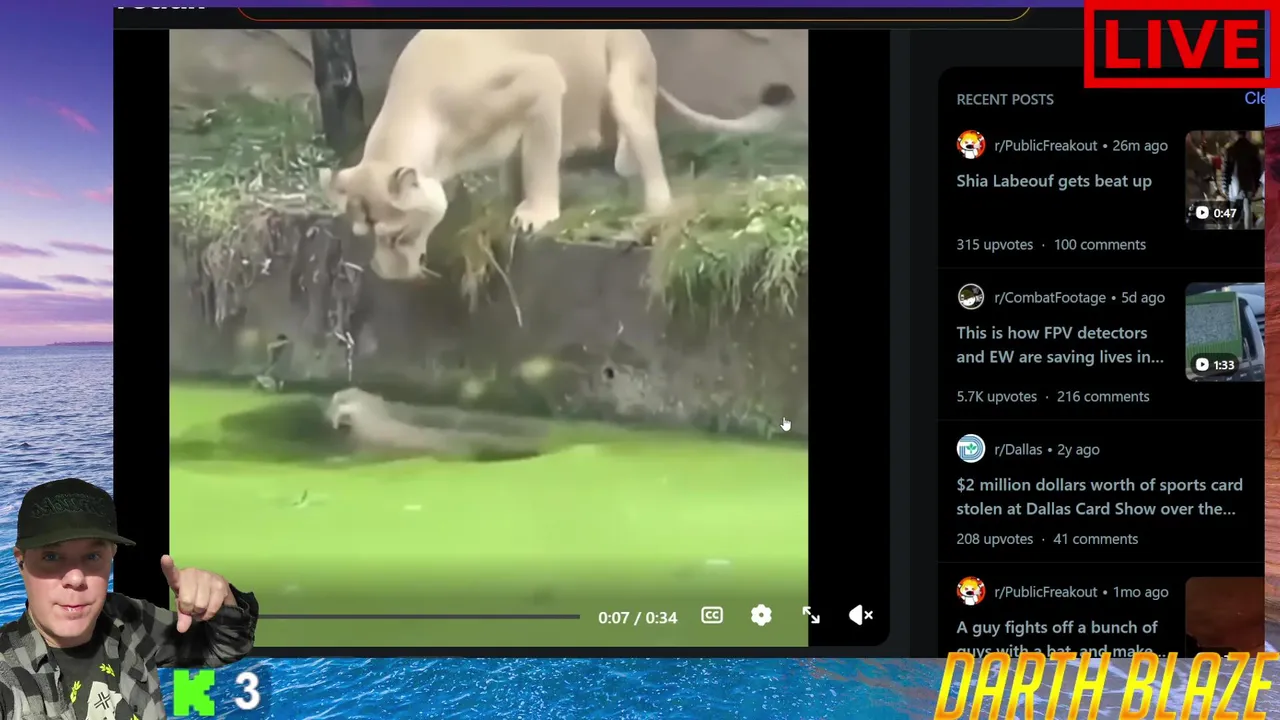Play the 1:33 CombatFootage thumbnail

[1224, 332]
